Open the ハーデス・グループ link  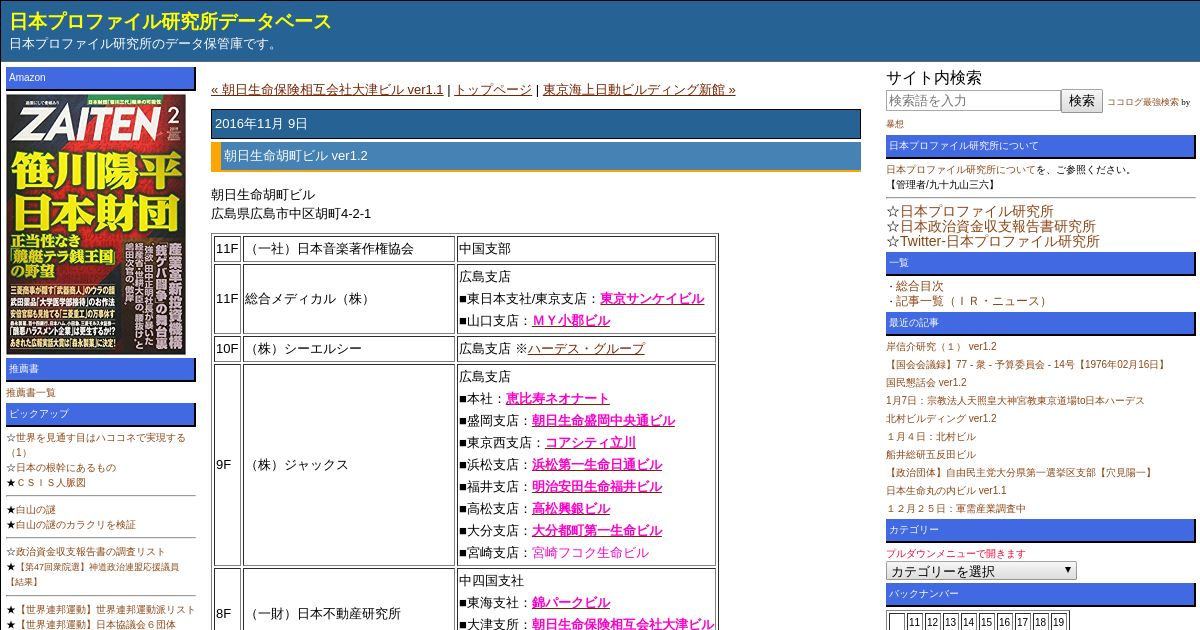[586, 348]
